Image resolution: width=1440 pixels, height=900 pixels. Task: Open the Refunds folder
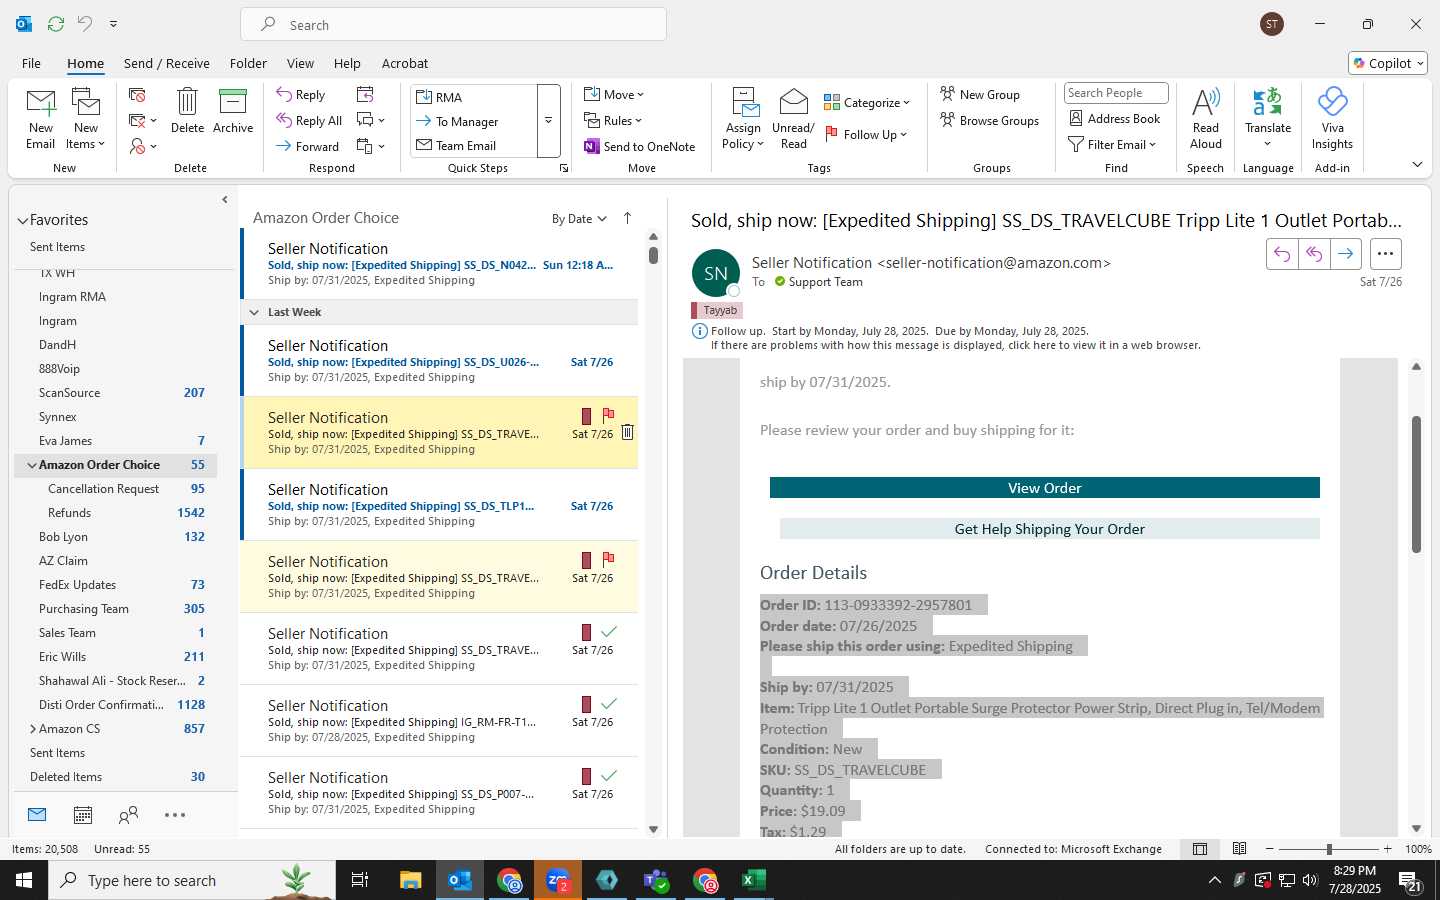pos(115,513)
